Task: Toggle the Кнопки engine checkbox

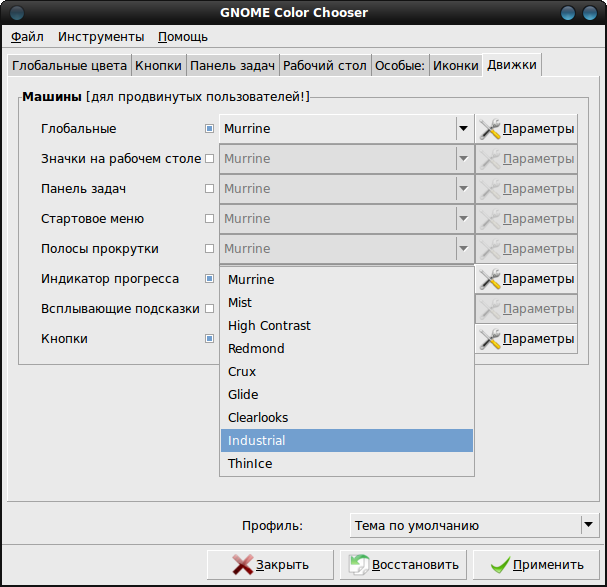Action: tap(209, 338)
